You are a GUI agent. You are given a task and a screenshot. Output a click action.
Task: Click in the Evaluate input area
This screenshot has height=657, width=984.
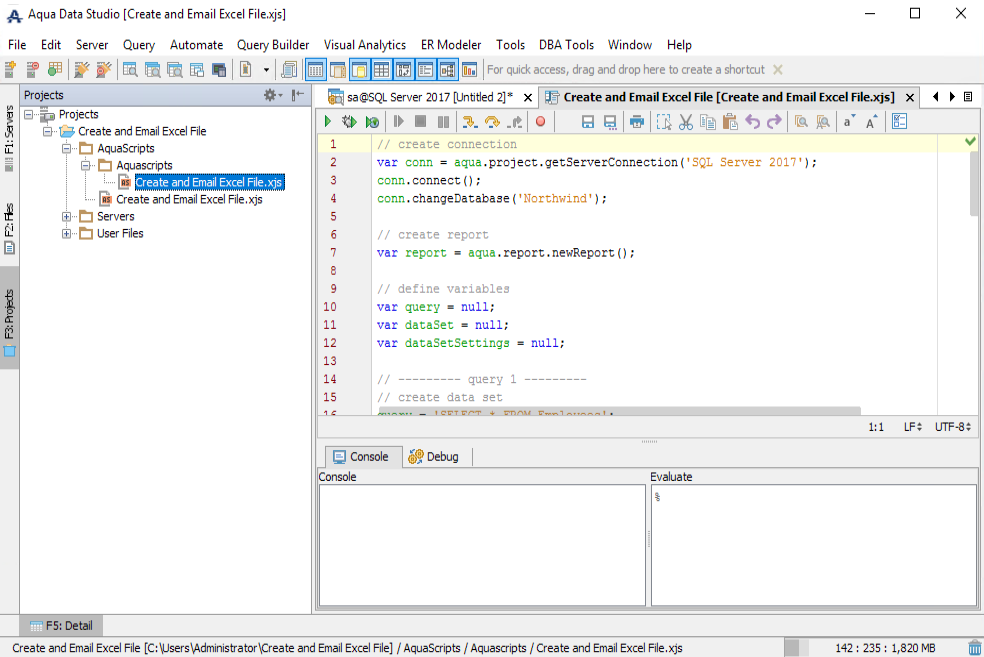pos(812,545)
